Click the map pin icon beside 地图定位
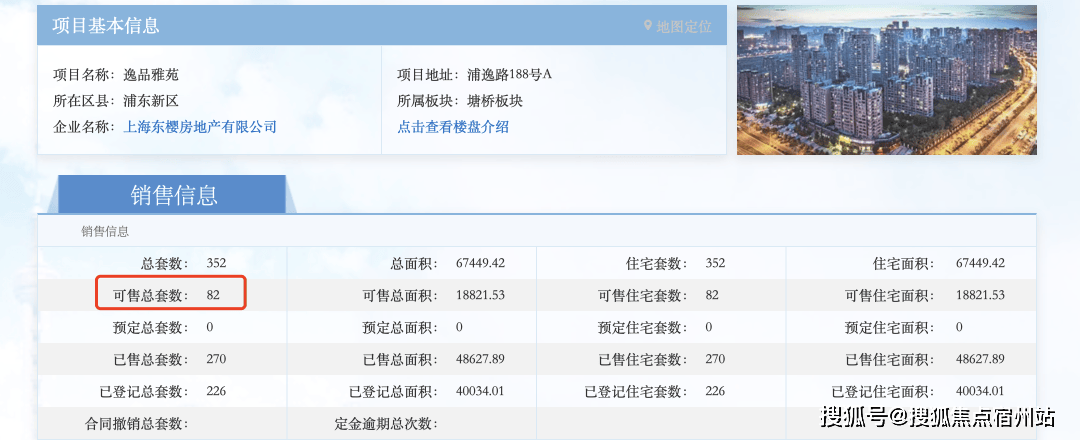Viewport: 1080px width, 440px height. (x=648, y=26)
